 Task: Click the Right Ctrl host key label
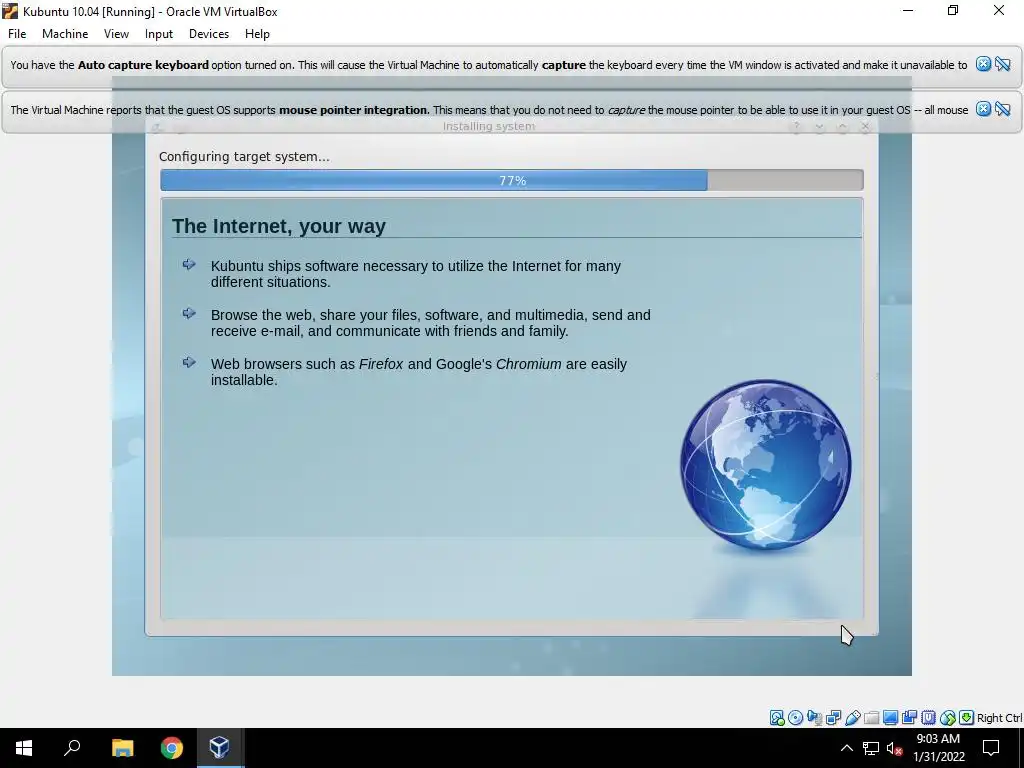(999, 718)
